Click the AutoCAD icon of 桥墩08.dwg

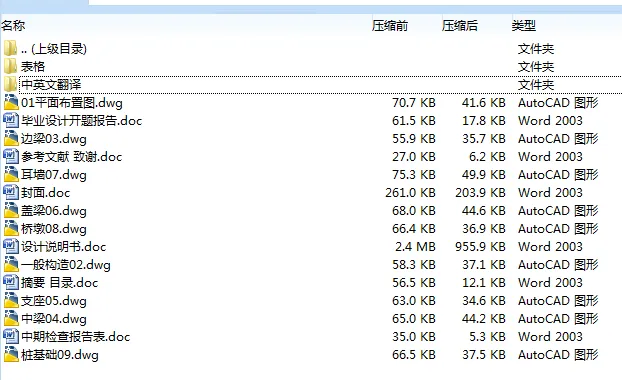point(11,228)
